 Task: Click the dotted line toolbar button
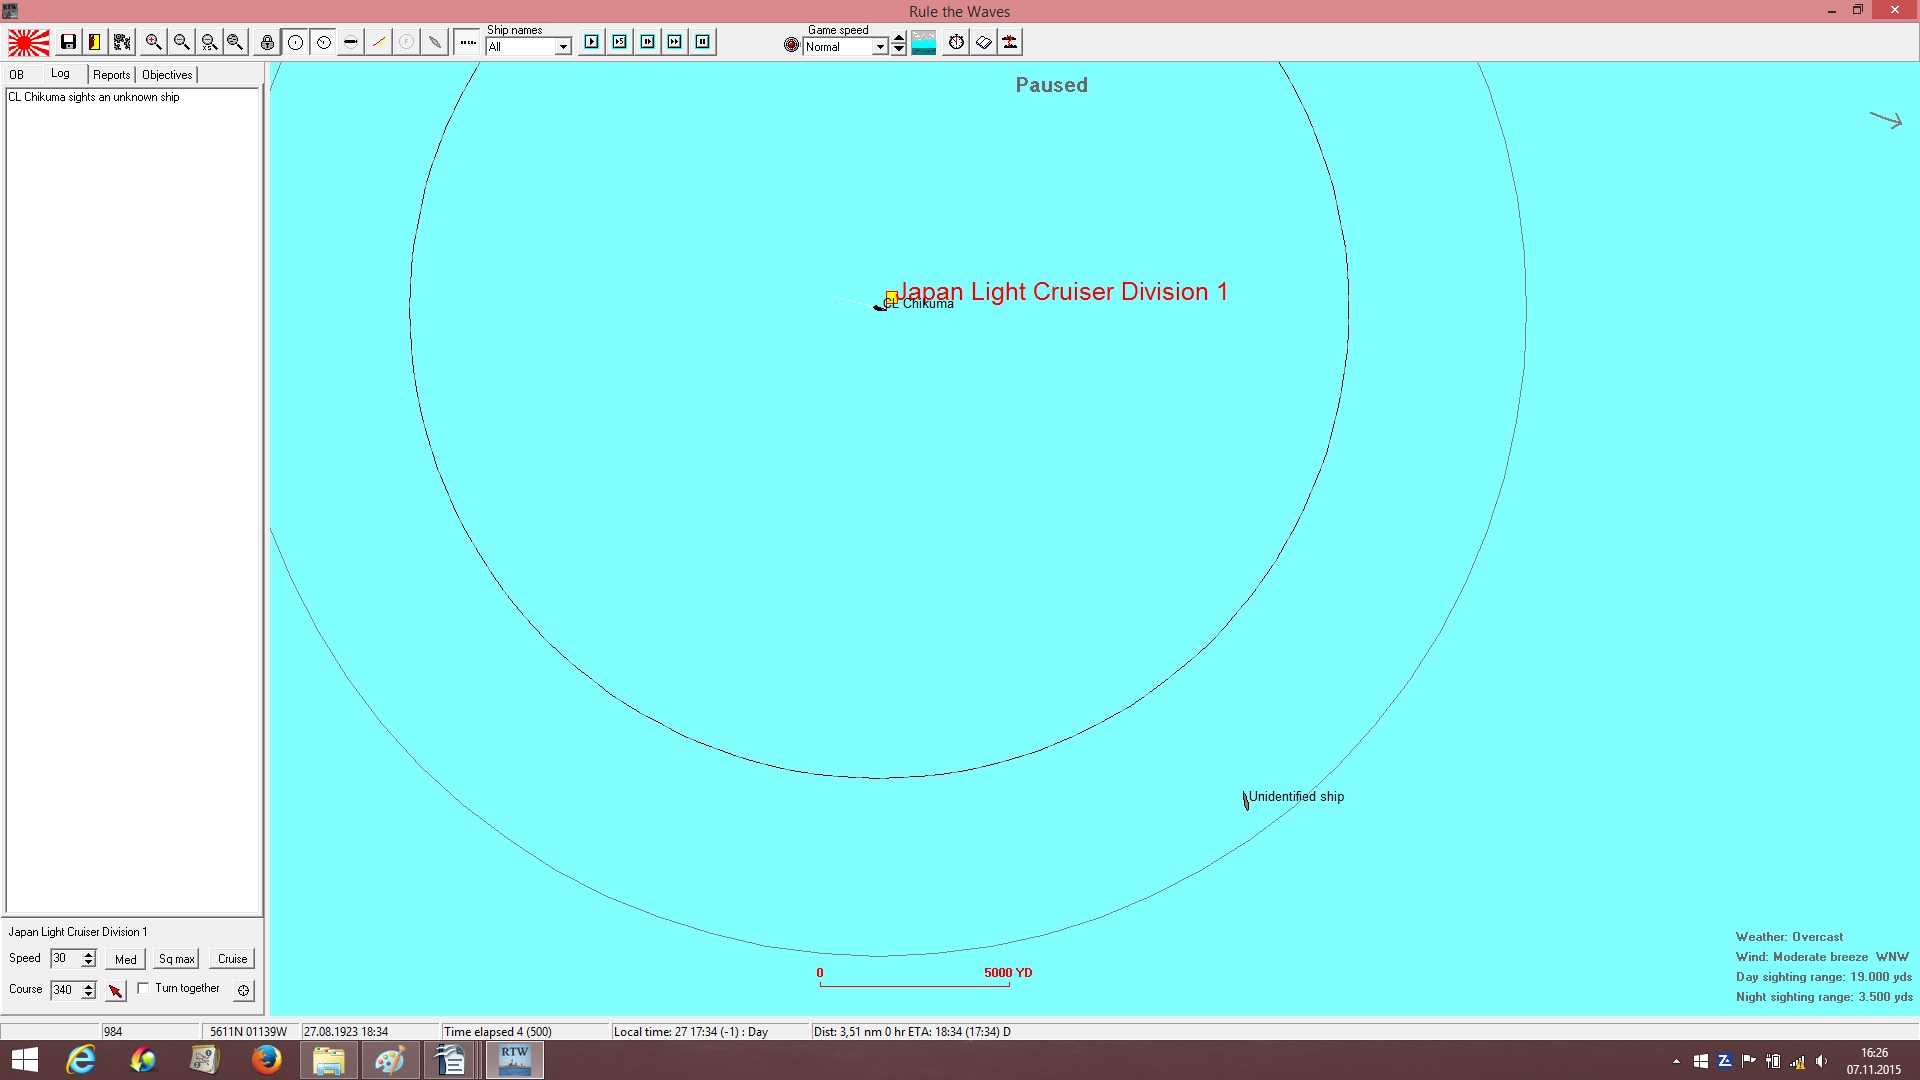pyautogui.click(x=468, y=42)
